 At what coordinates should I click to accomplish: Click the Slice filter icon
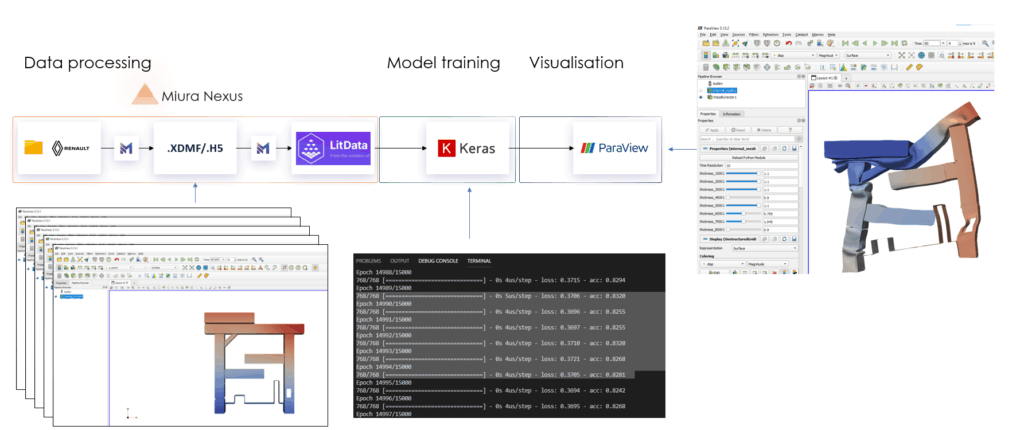[737, 67]
